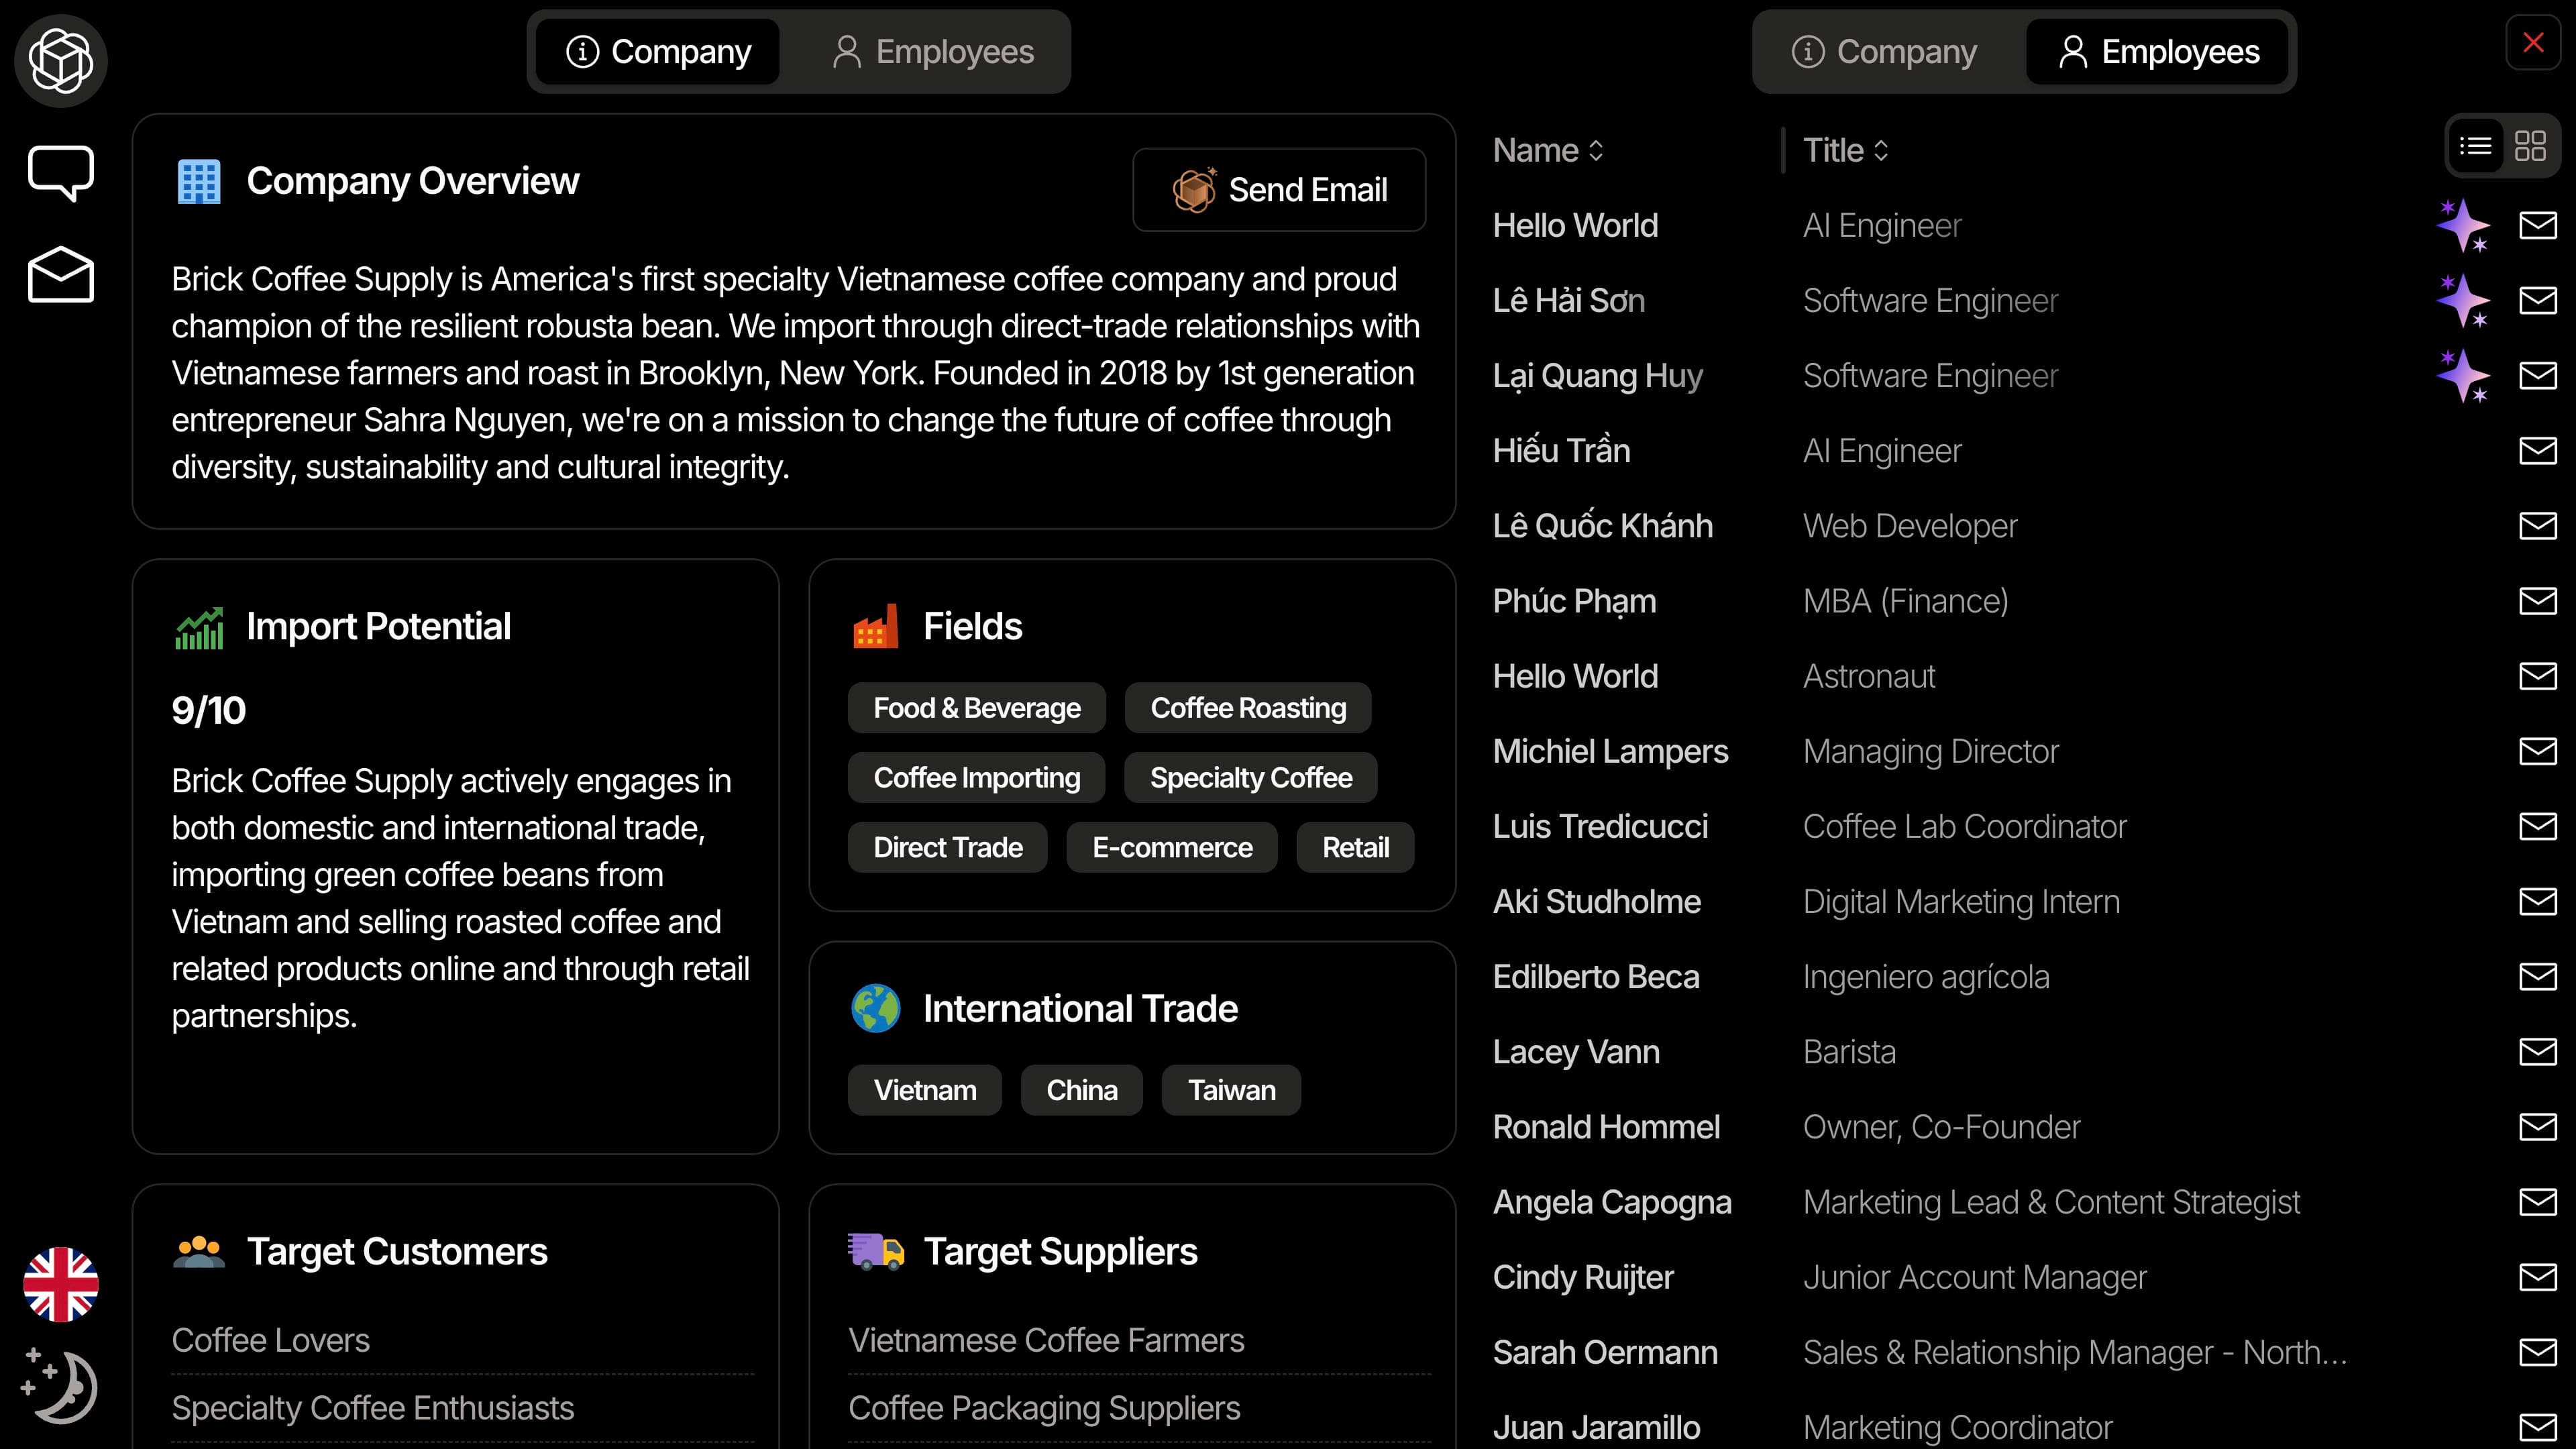Click AI sparkle icon for Lại Quang Huy

coord(2463,376)
